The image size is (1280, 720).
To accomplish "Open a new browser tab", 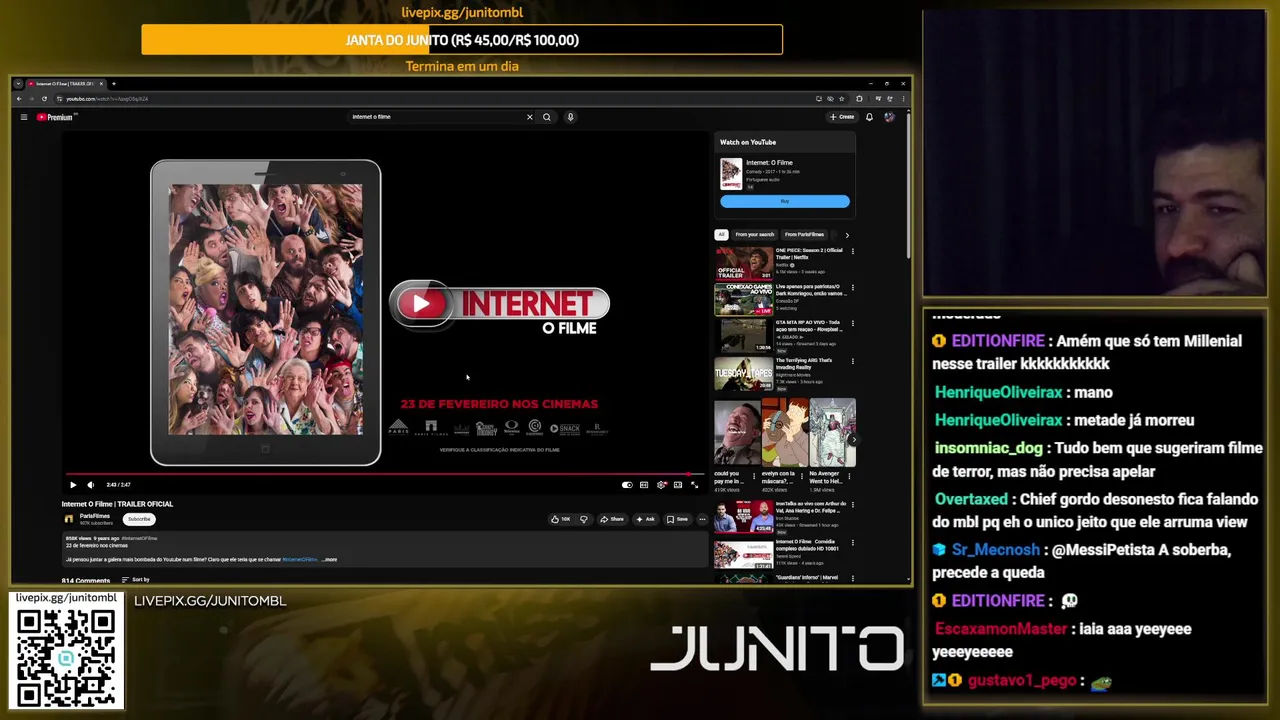I will (x=114, y=84).
